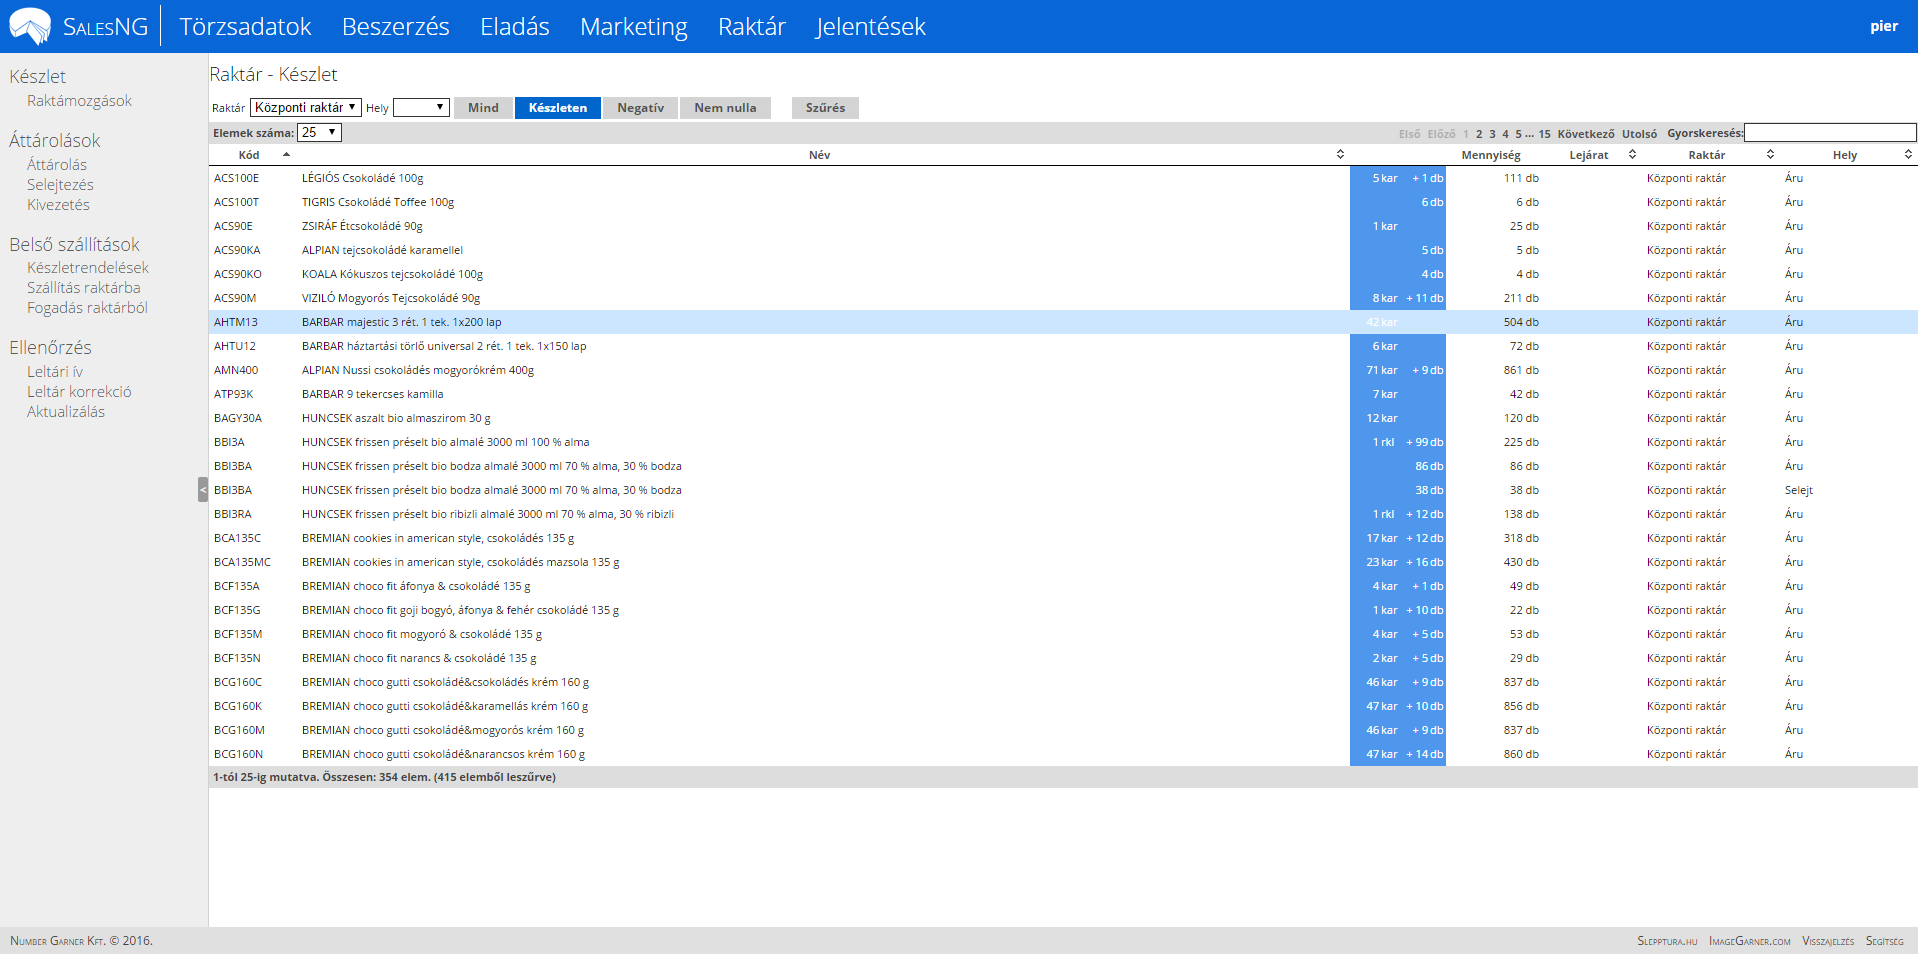Open Raktámozgások in sidebar
This screenshot has height=954, width=1918.
pos(79,101)
